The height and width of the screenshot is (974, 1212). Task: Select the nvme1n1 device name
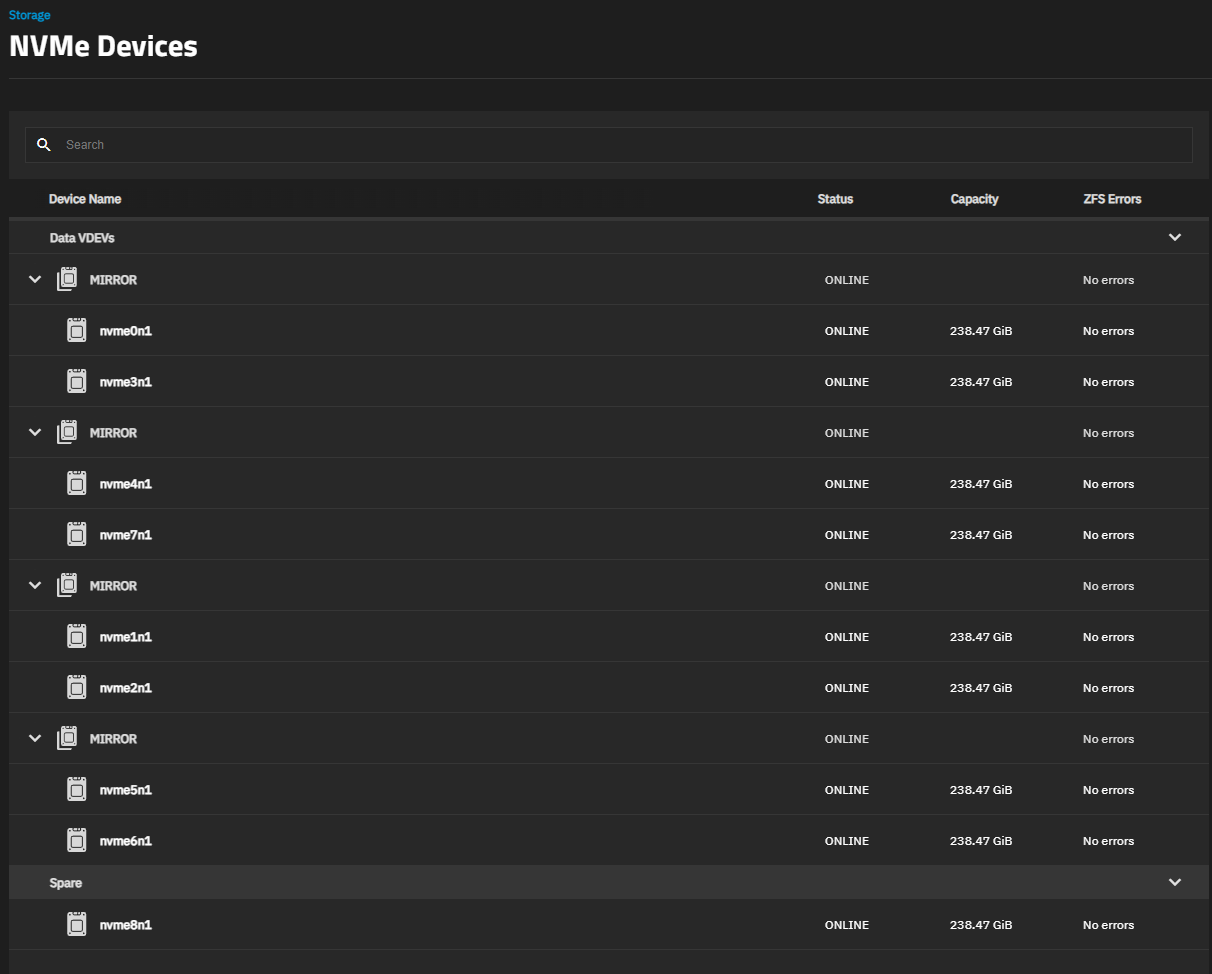[126, 637]
